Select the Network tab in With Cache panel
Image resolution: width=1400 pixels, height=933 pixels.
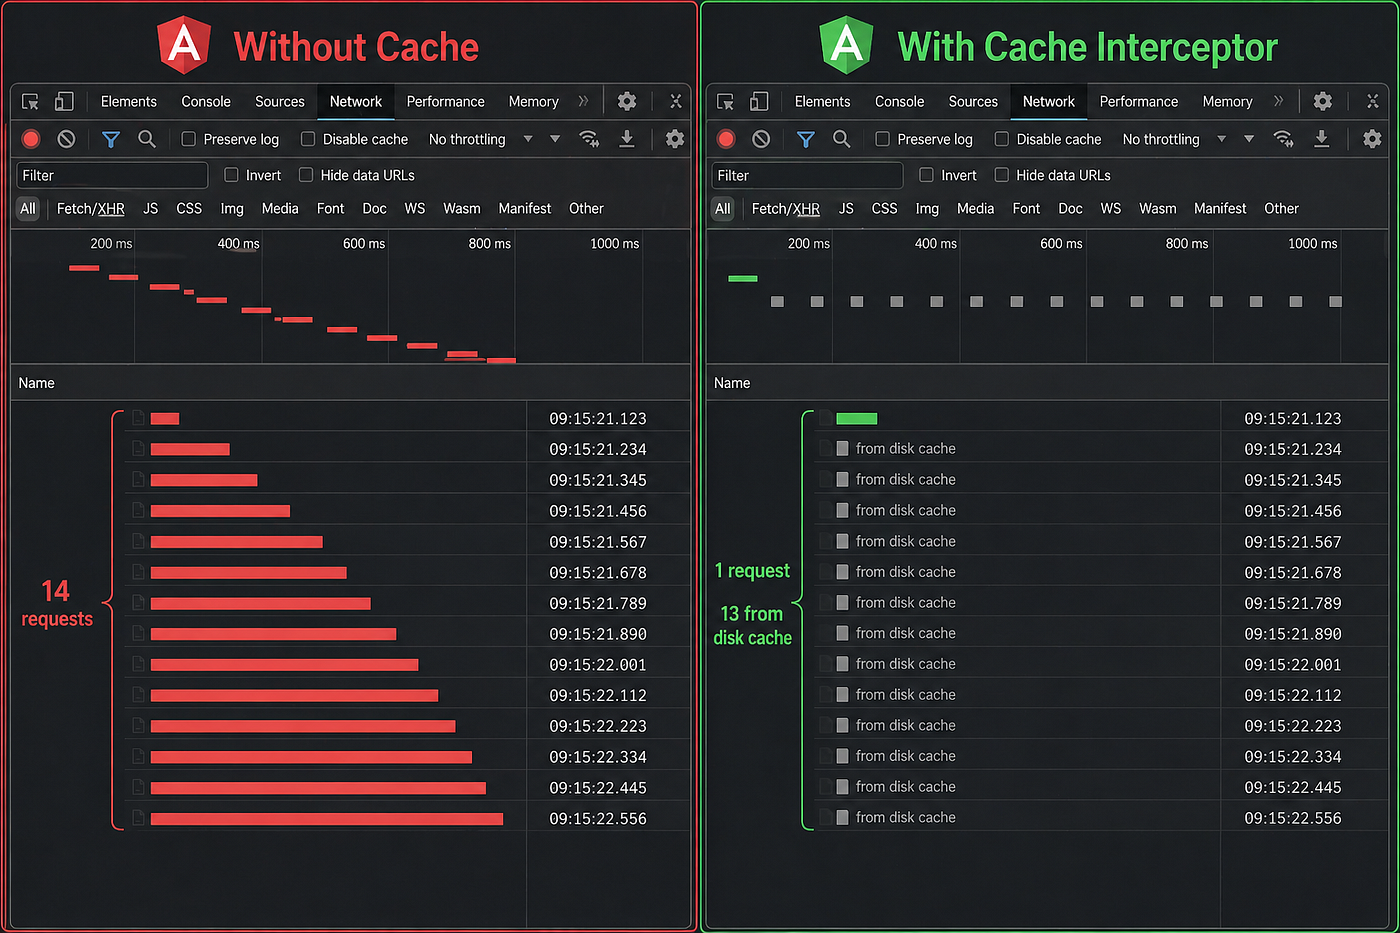(x=1049, y=101)
